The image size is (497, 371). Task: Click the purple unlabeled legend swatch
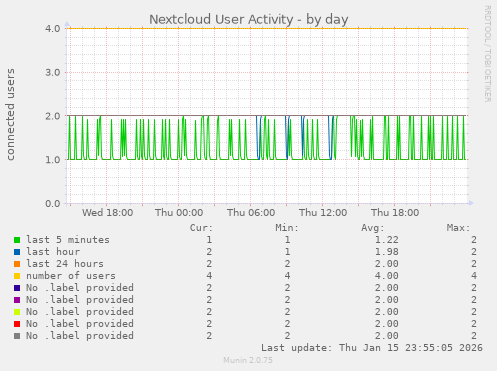(x=17, y=300)
